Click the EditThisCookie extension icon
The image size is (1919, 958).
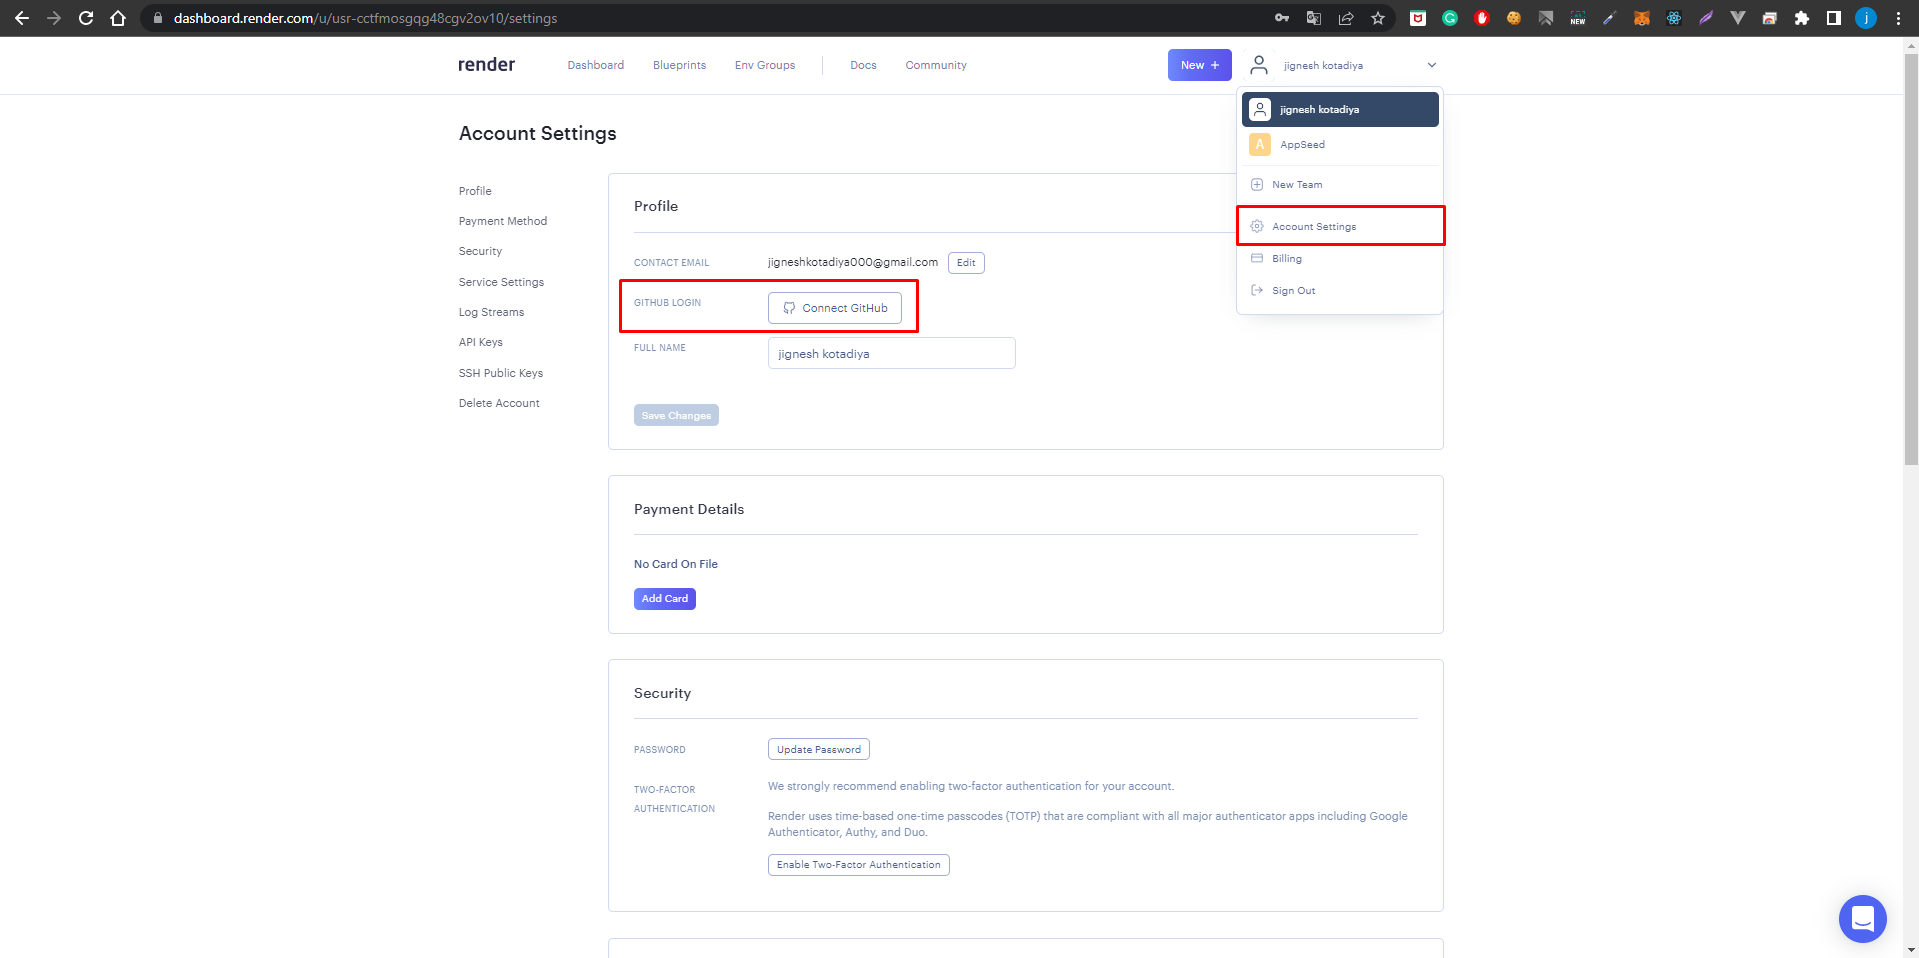coord(1514,17)
